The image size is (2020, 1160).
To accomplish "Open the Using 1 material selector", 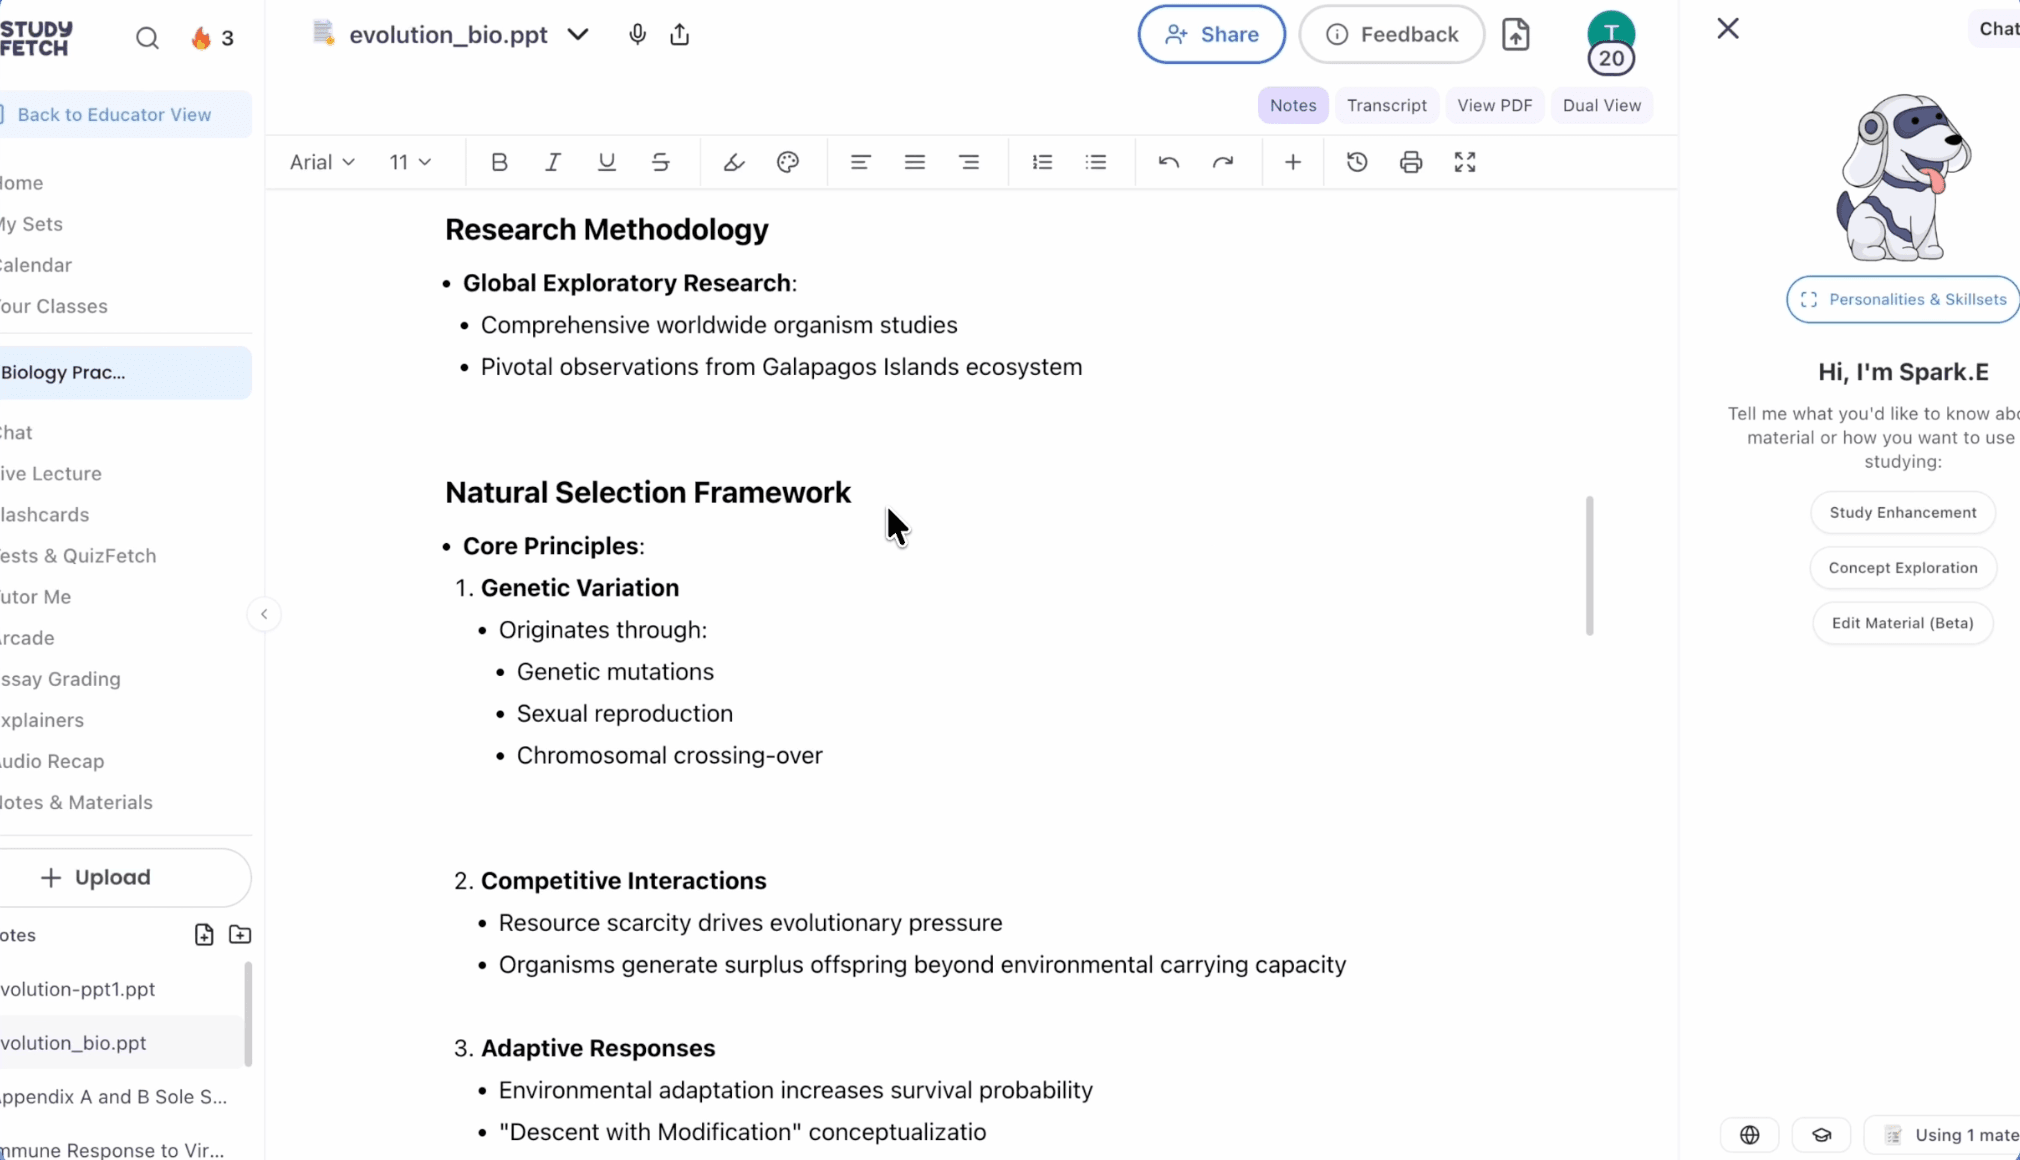I will (x=1942, y=1134).
